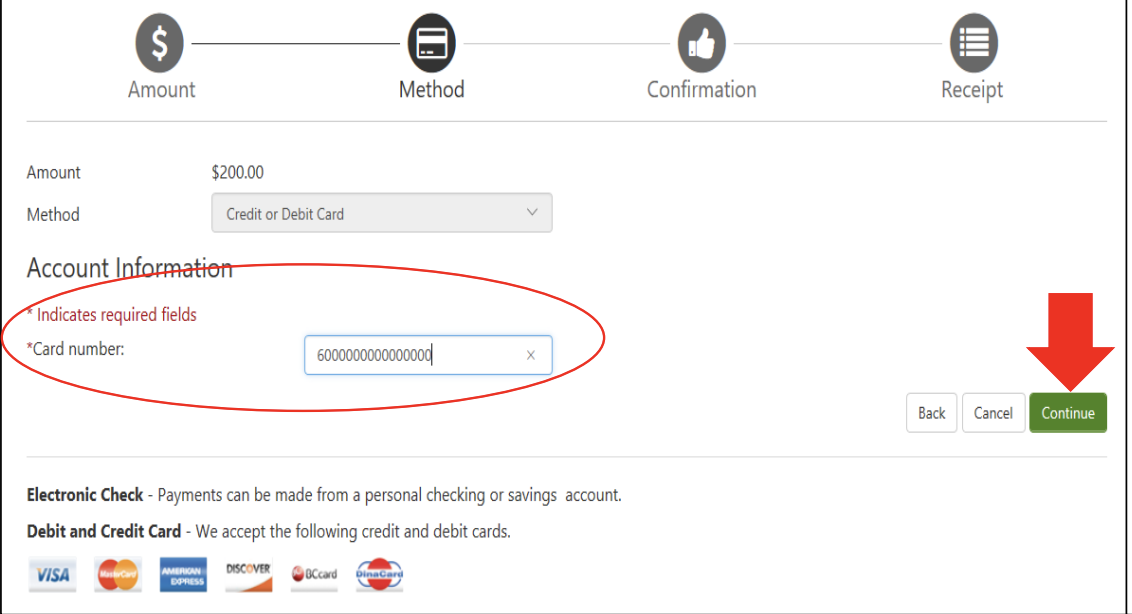Click the Cancel button

[x=993, y=412]
